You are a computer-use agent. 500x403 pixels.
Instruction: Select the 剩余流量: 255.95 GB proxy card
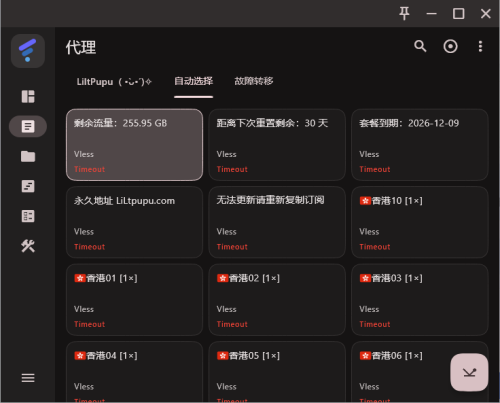[x=134, y=145]
